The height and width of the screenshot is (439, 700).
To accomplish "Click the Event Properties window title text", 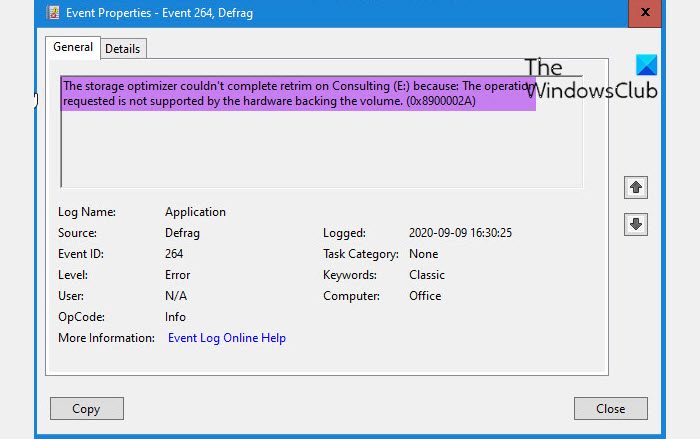I will coord(159,13).
